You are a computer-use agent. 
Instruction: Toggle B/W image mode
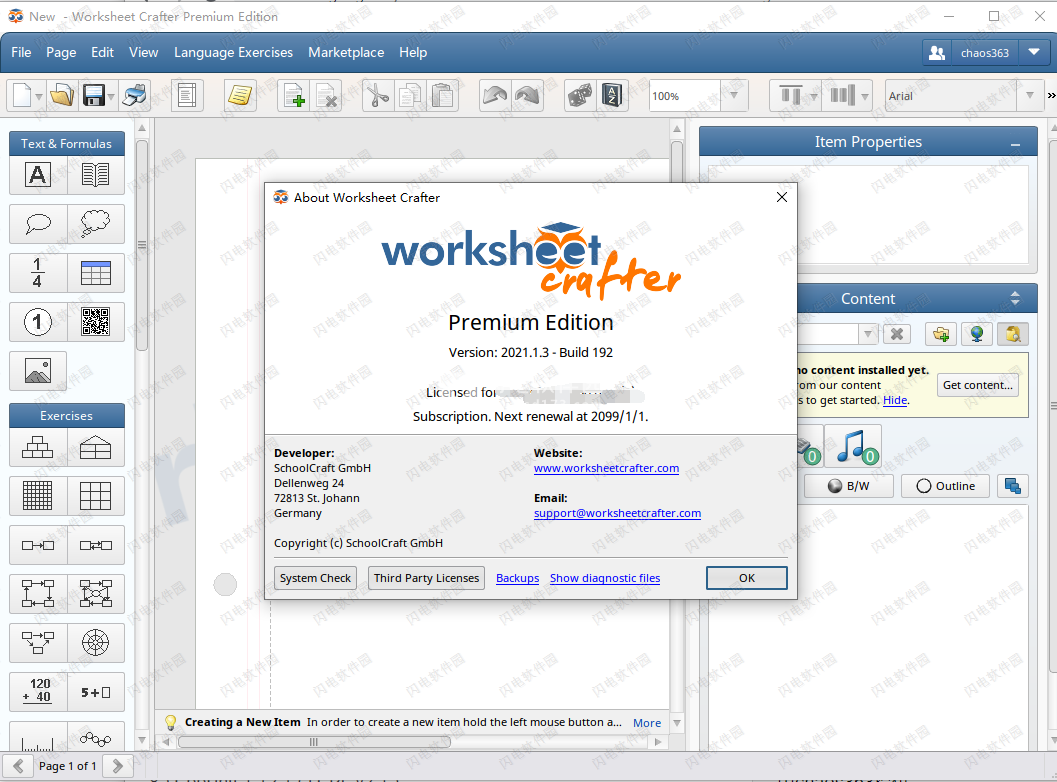849,486
